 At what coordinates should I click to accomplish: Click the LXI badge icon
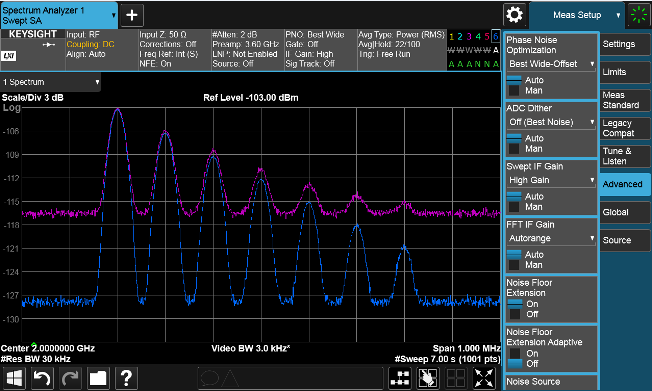pos(9,56)
